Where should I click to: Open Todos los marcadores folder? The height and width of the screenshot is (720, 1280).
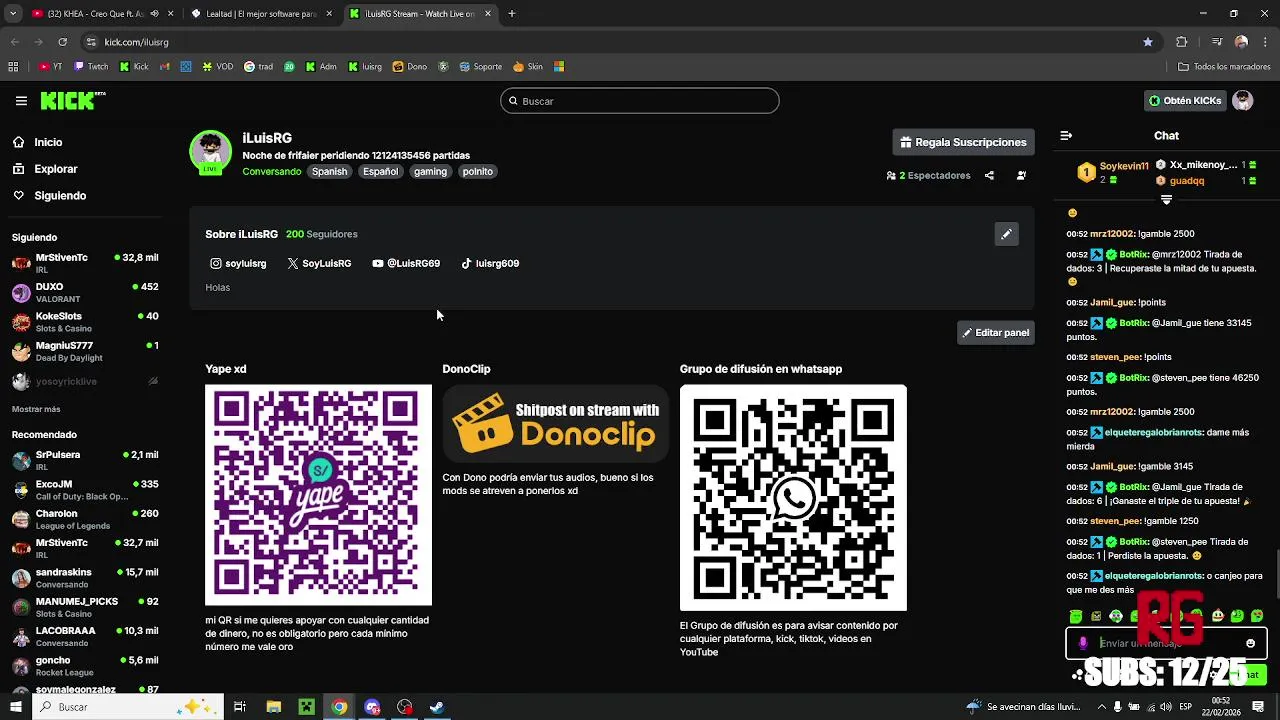click(1224, 67)
